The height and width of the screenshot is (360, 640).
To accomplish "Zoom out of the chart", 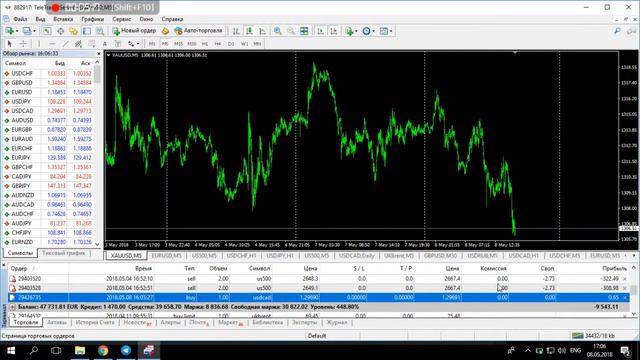I will (x=291, y=31).
